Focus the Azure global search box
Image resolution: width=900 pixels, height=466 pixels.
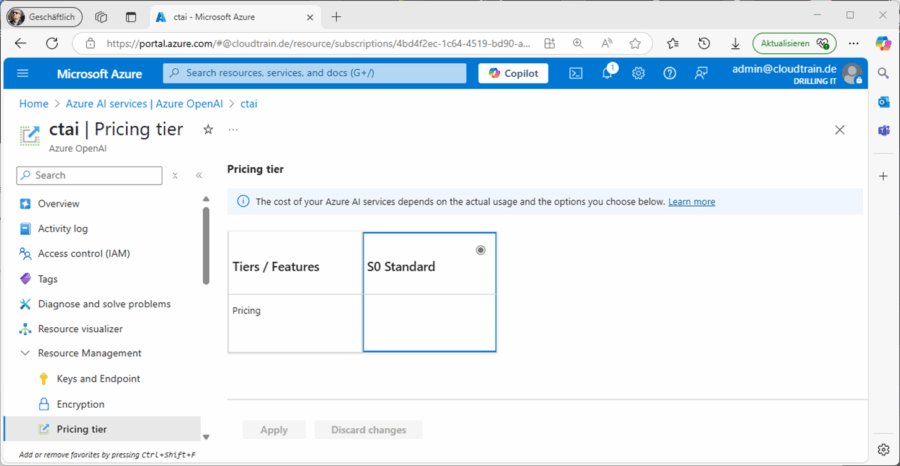[315, 73]
